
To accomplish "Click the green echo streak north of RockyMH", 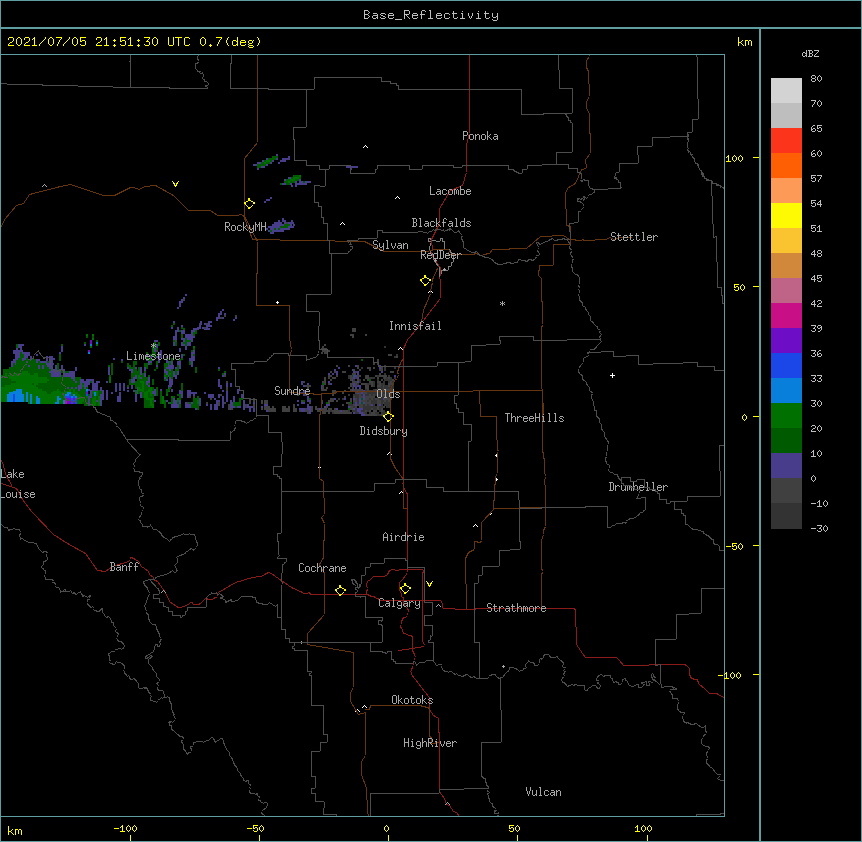I will (268, 162).
